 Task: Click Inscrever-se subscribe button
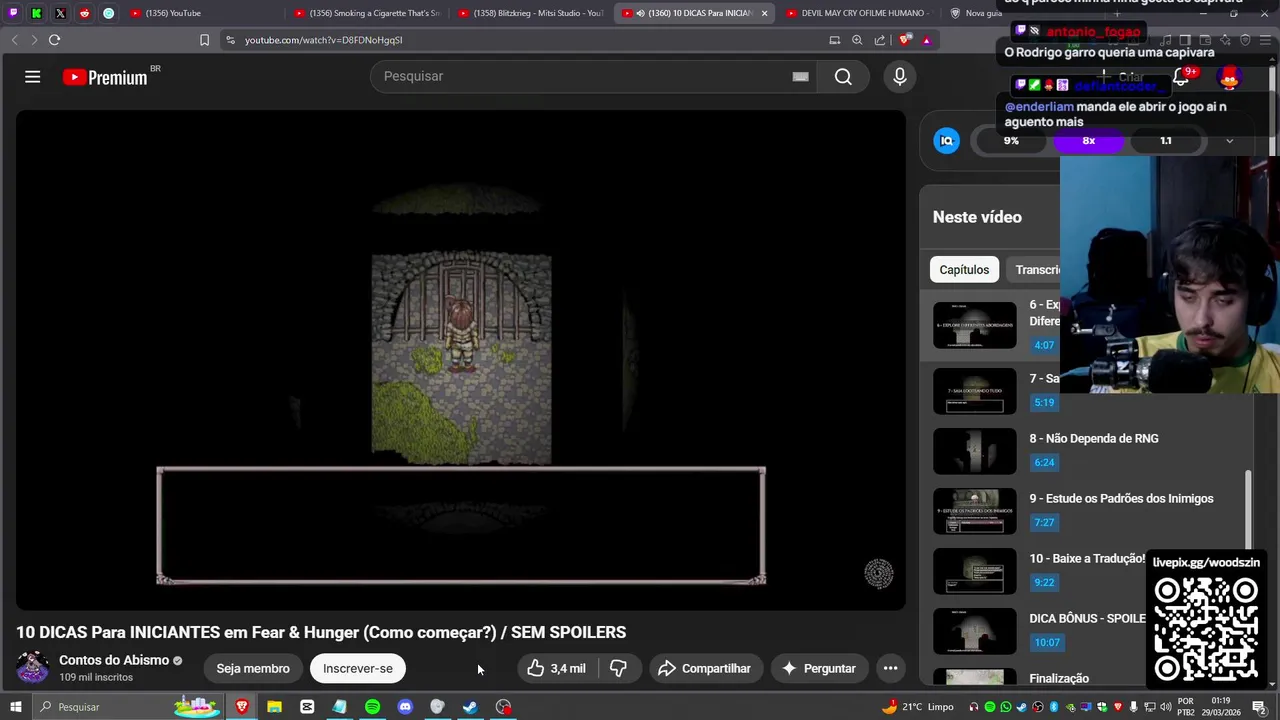tap(357, 668)
